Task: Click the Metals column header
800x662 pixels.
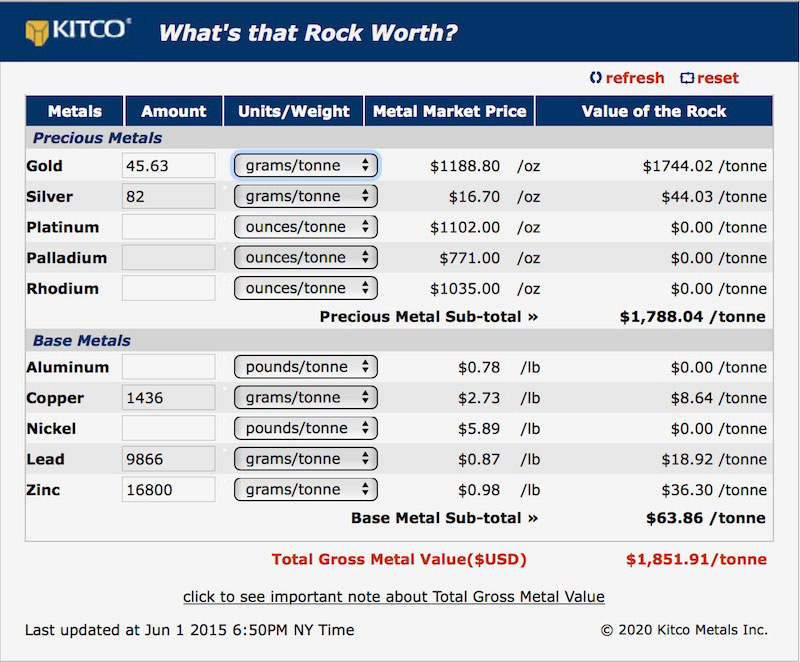Action: click(x=74, y=111)
